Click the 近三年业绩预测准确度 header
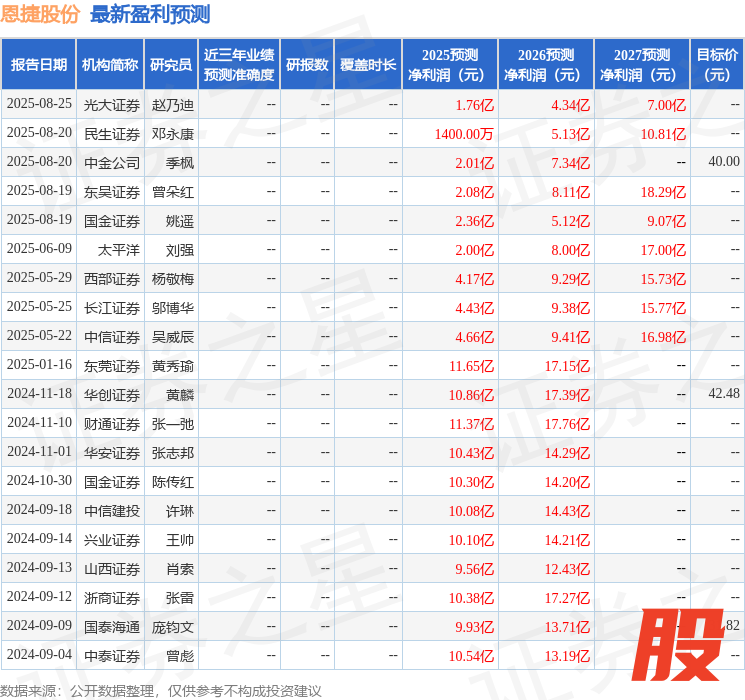Viewport: 745px width, 700px height. click(x=238, y=65)
